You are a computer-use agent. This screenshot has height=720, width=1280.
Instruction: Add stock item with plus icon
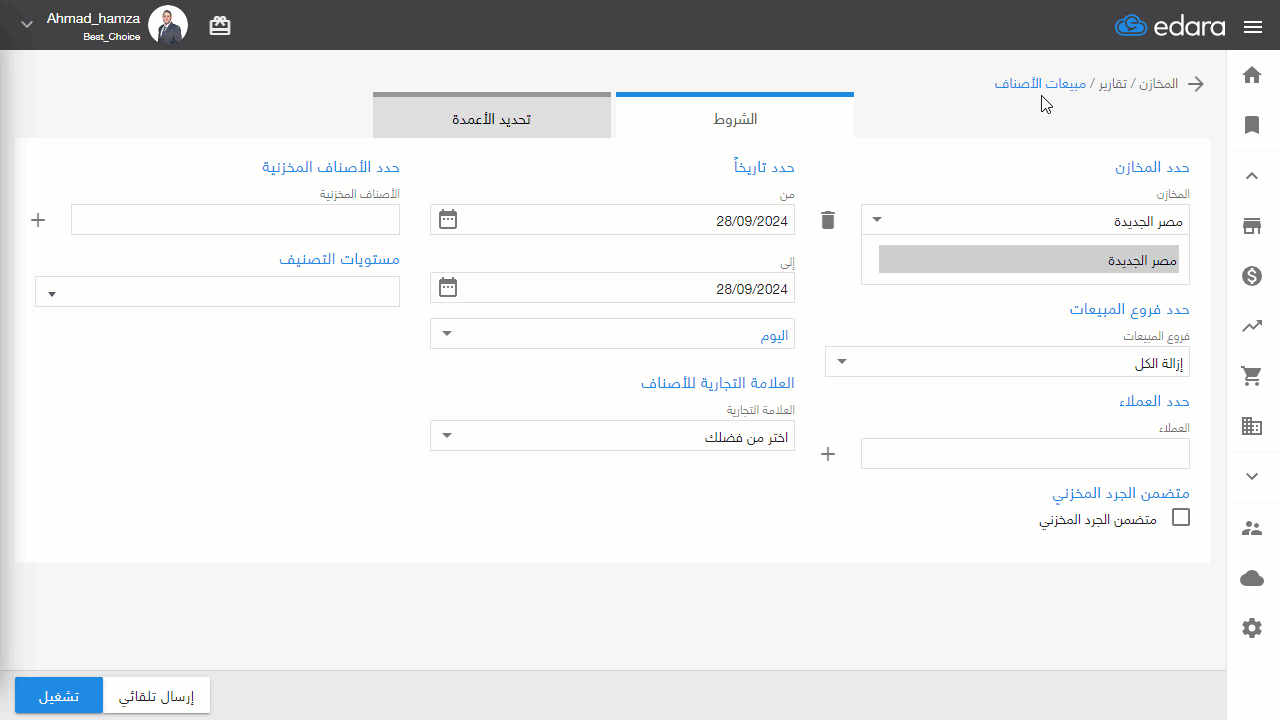pos(39,220)
